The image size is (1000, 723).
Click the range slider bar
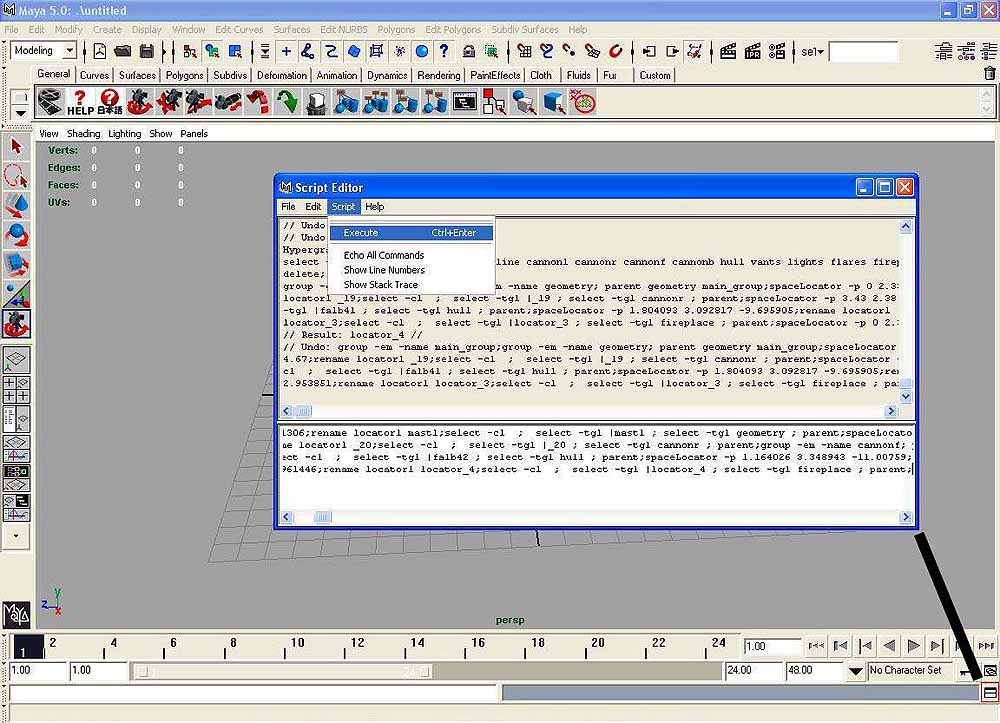click(284, 671)
